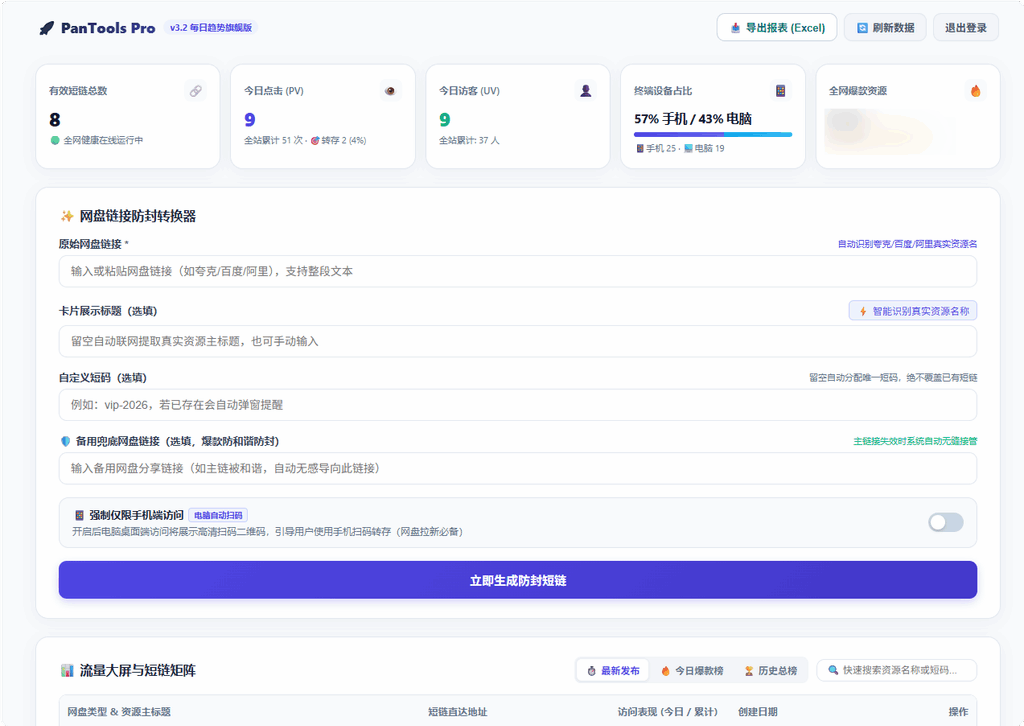Image resolution: width=1024 pixels, height=726 pixels.
Task: Click 全站累计 51 次 stat text
Action: click(x=273, y=140)
